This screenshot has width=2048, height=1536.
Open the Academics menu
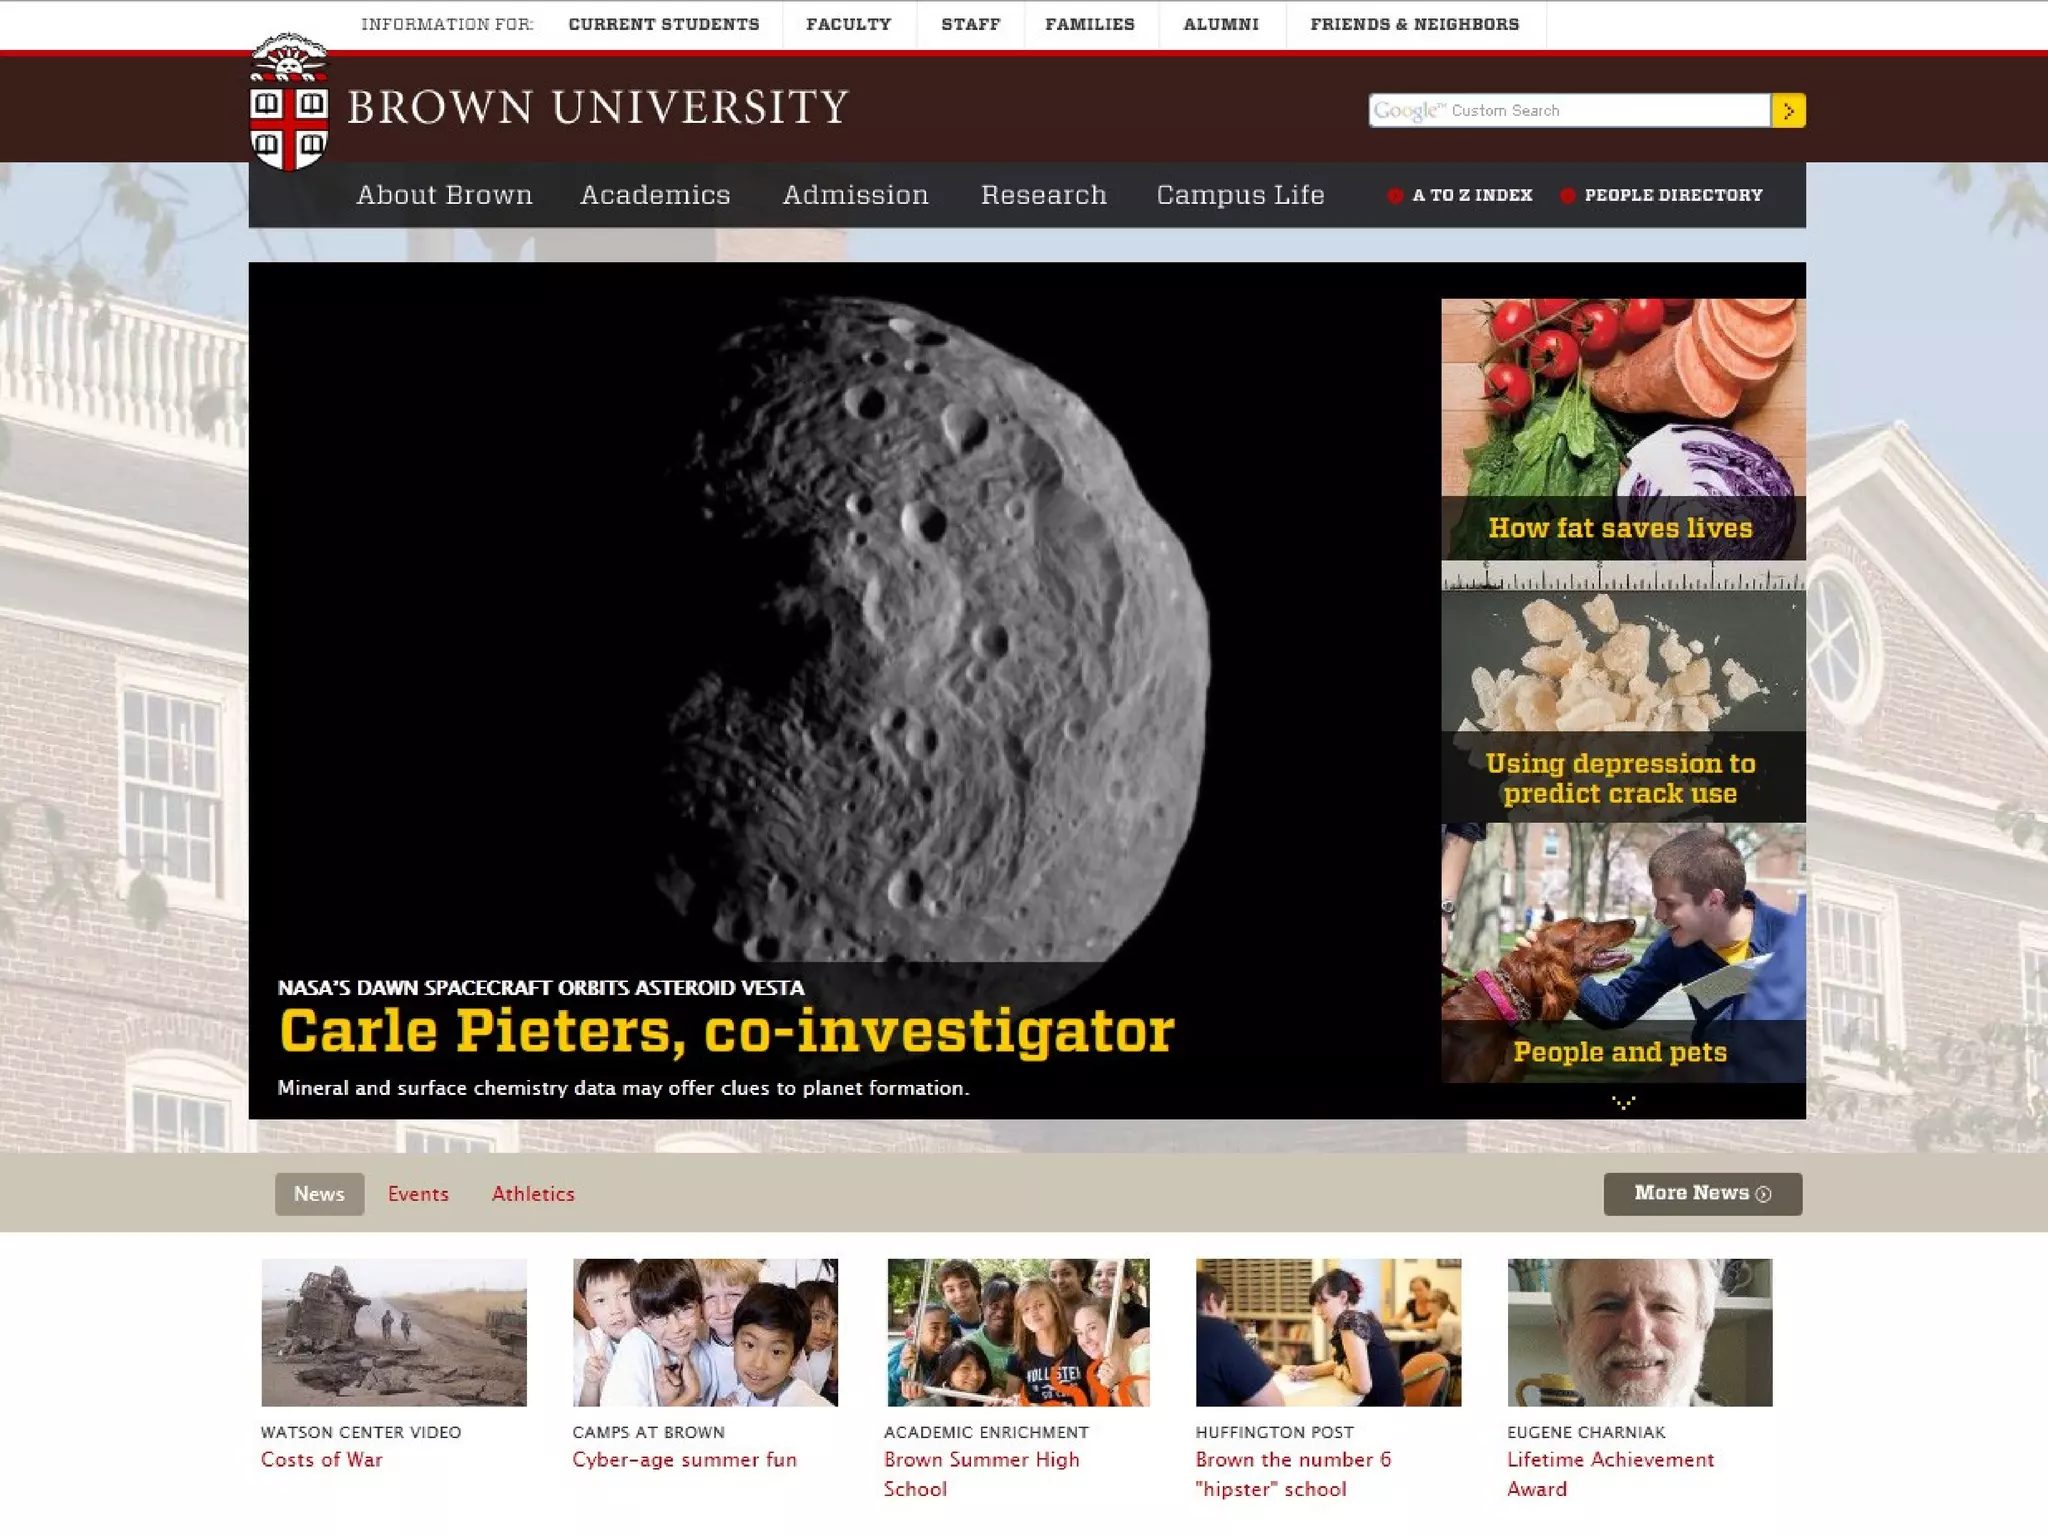point(655,195)
